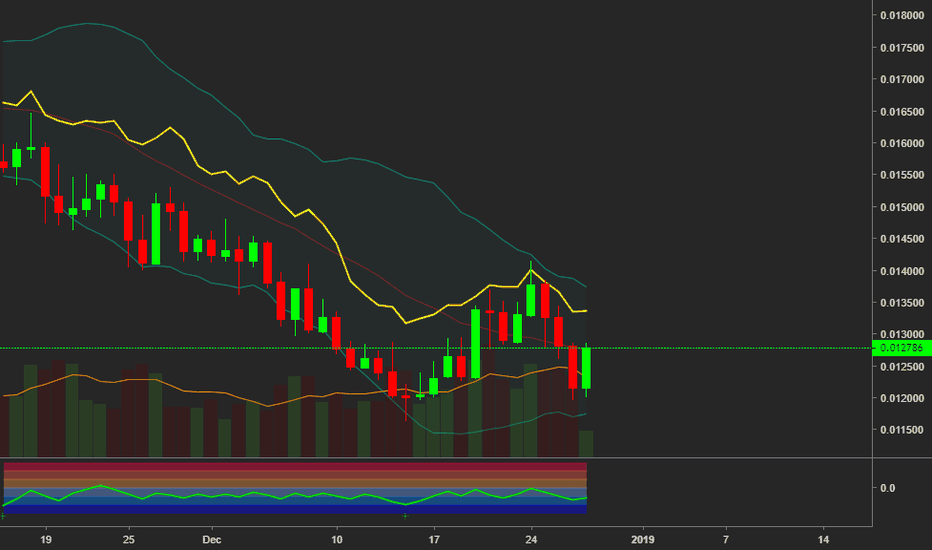Click the 10 date label
The width and height of the screenshot is (932, 550).
337,540
